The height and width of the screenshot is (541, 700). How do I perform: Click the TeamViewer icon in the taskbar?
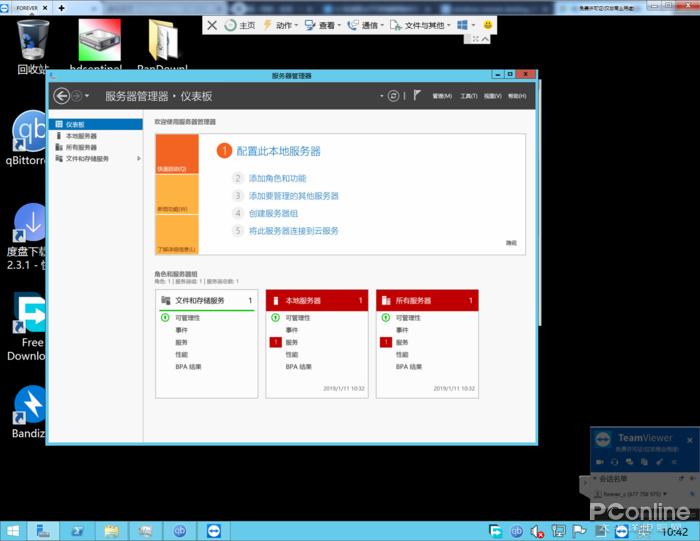click(x=213, y=530)
